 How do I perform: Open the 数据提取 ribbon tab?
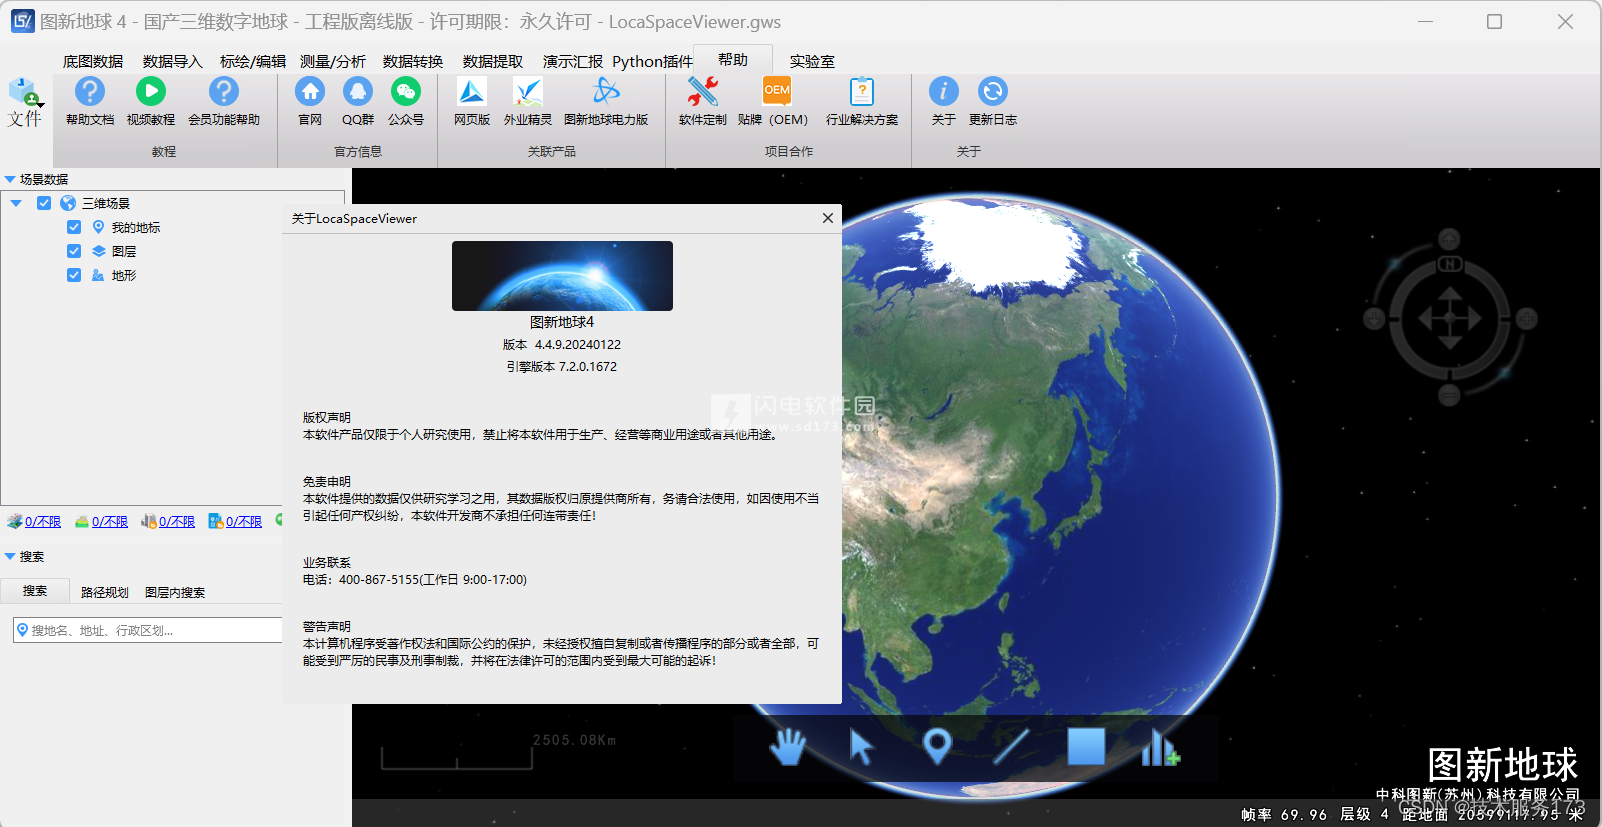tap(493, 61)
